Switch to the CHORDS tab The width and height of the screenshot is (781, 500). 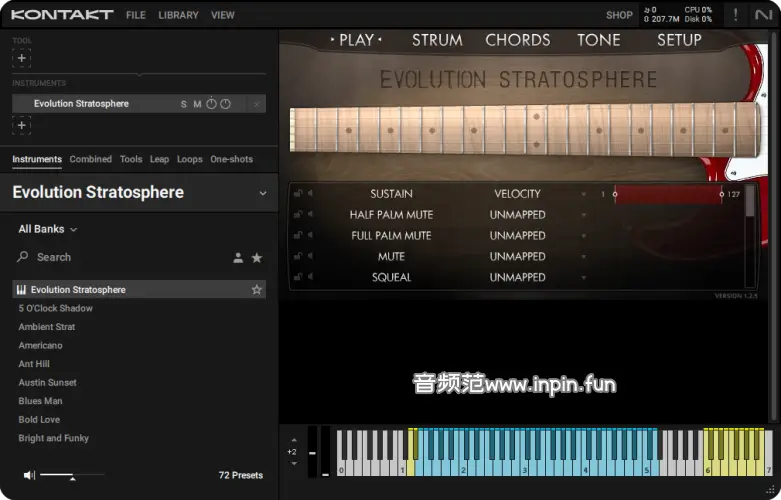pyautogui.click(x=517, y=40)
